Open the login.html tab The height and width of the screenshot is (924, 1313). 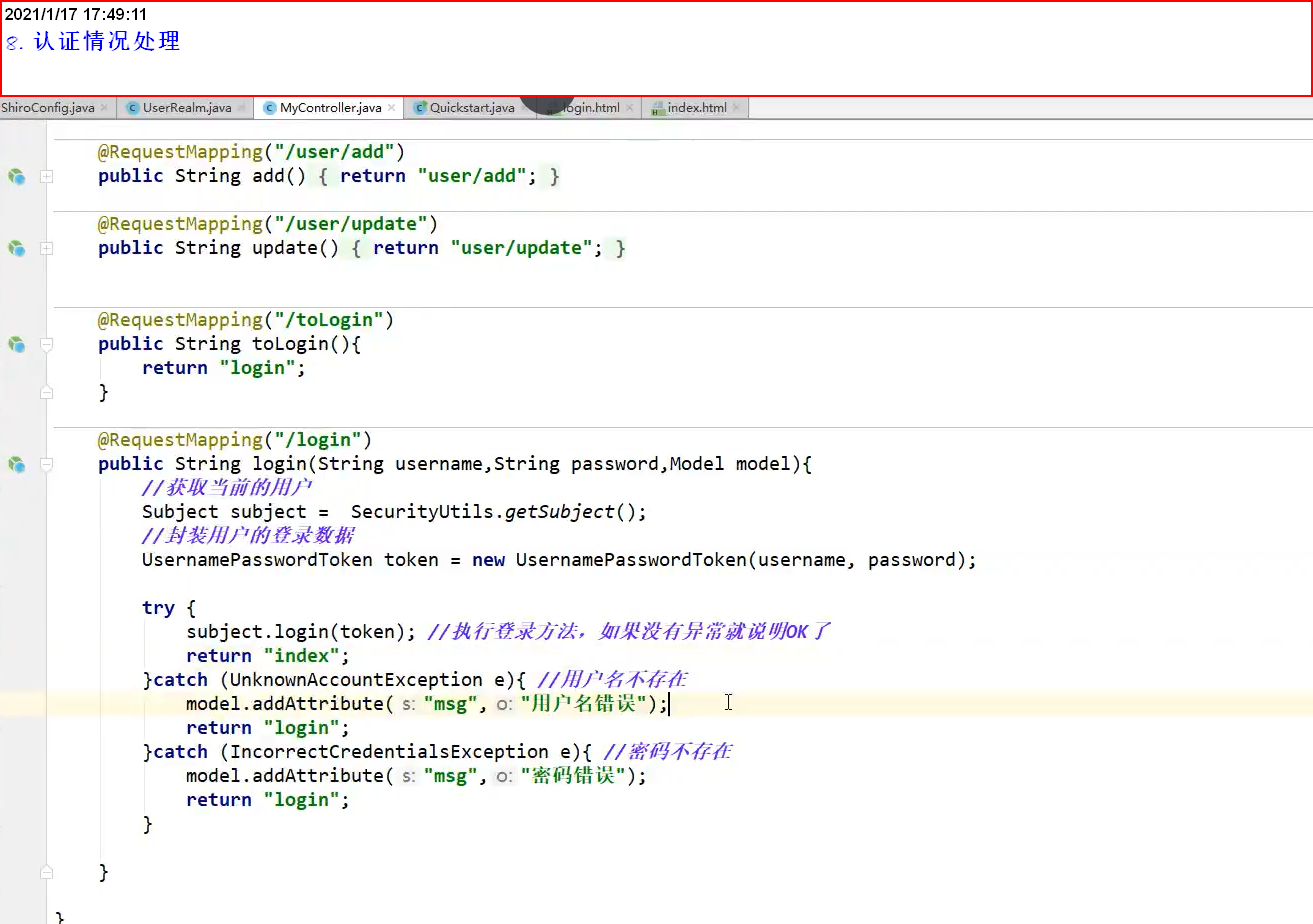pyautogui.click(x=590, y=108)
